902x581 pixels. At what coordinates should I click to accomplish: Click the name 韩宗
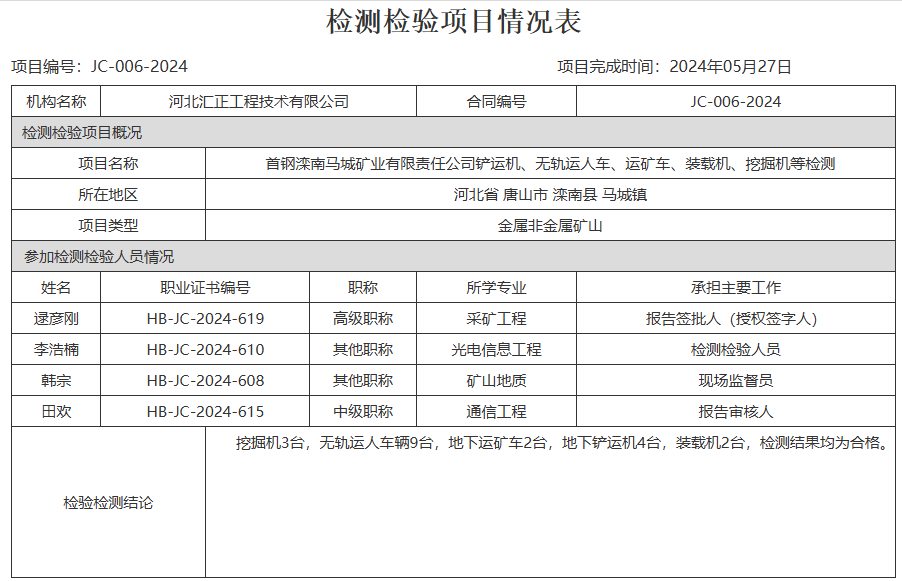[x=56, y=381]
